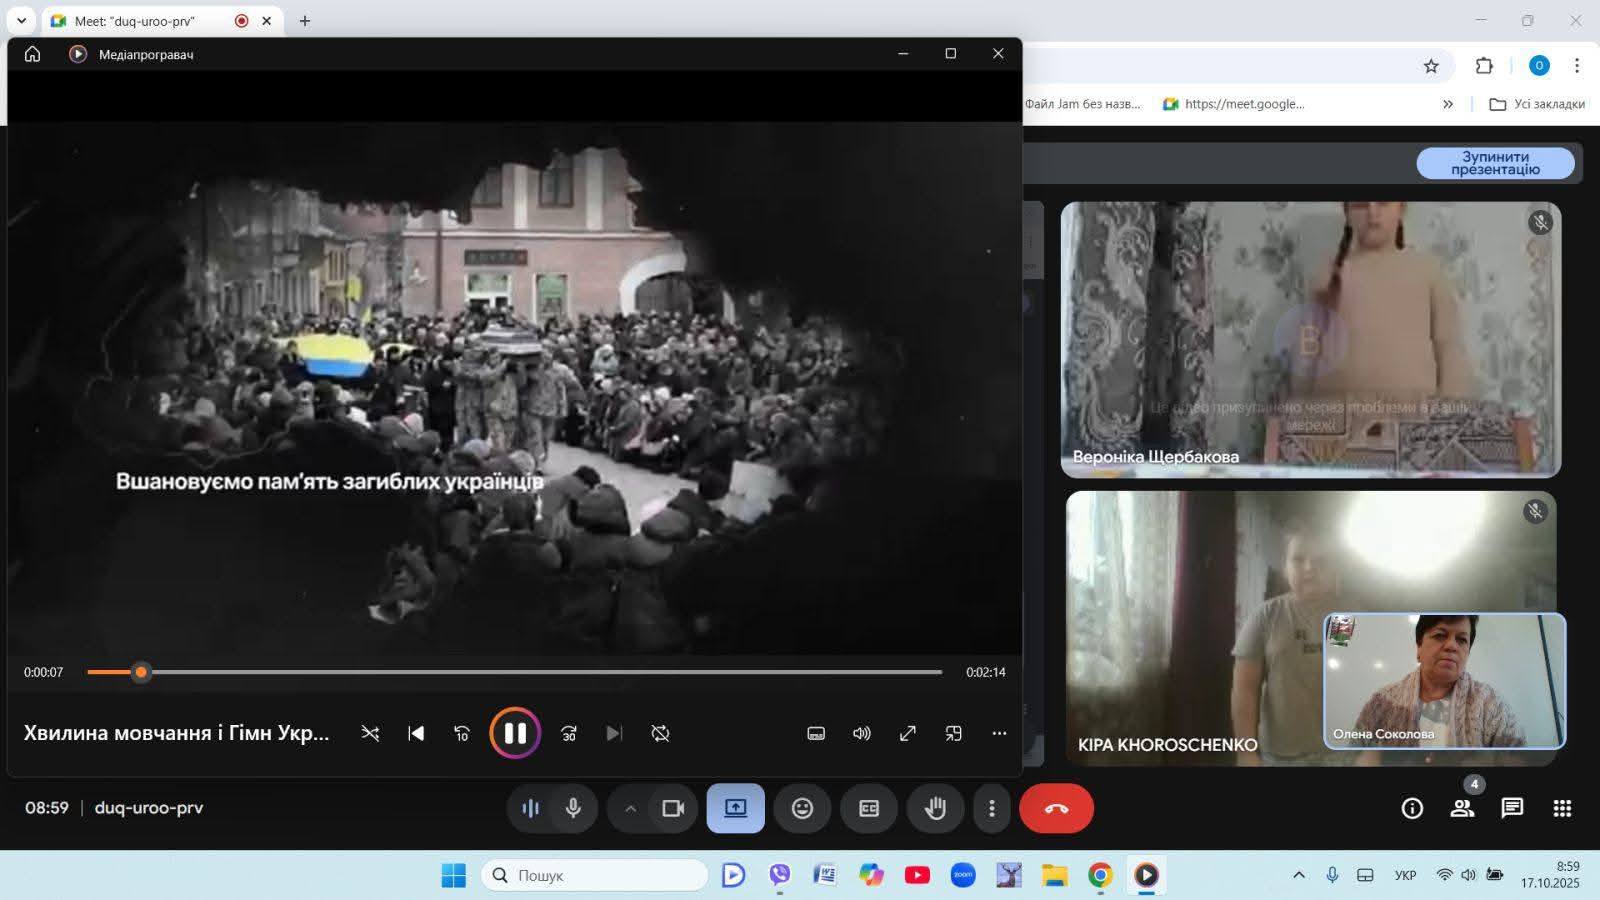Expand camera settings chevron in Meet
This screenshot has height=900, width=1600.
630,808
